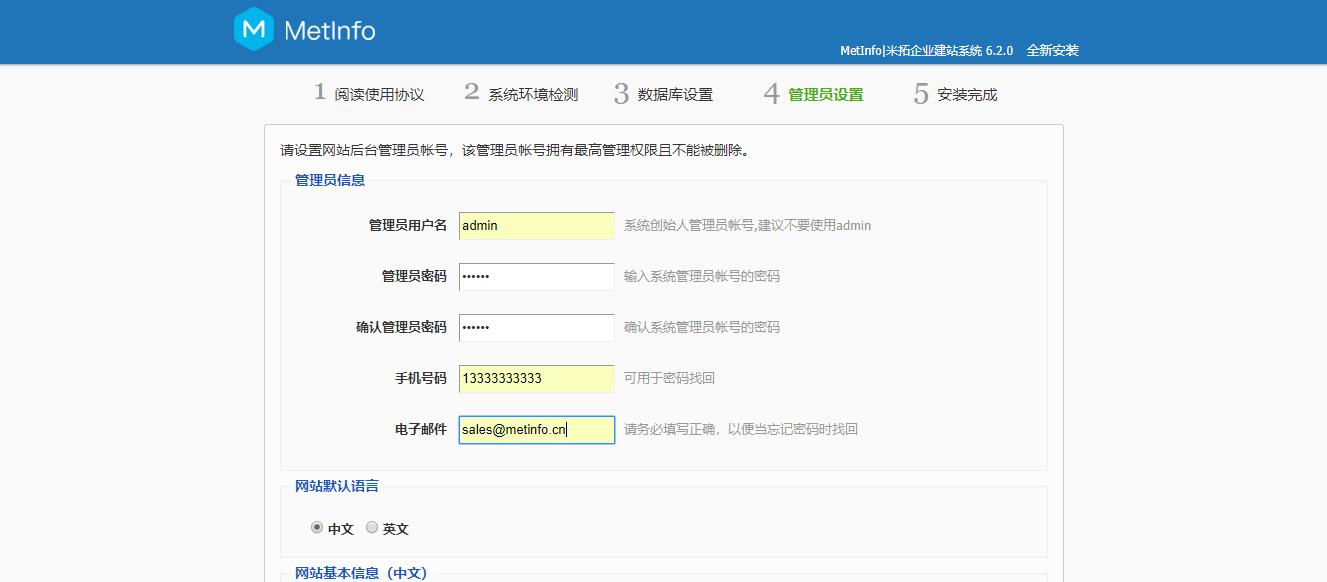1327x582 pixels.
Task: Open step 4 管理员设置
Action: (x=814, y=94)
